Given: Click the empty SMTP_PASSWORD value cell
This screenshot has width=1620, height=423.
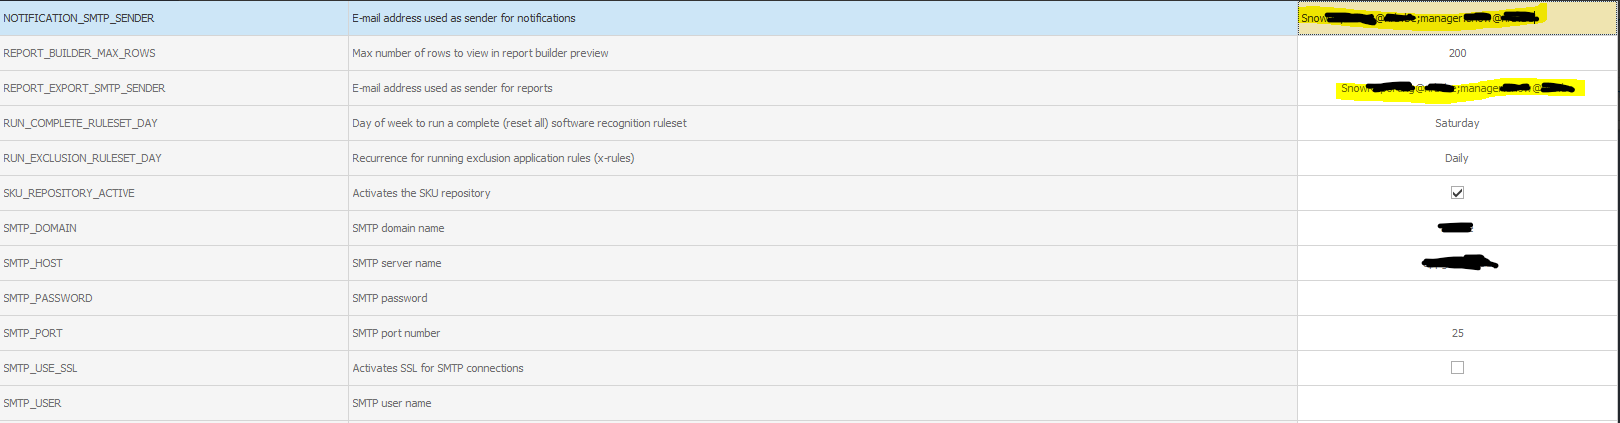Looking at the screenshot, I should [x=1457, y=298].
